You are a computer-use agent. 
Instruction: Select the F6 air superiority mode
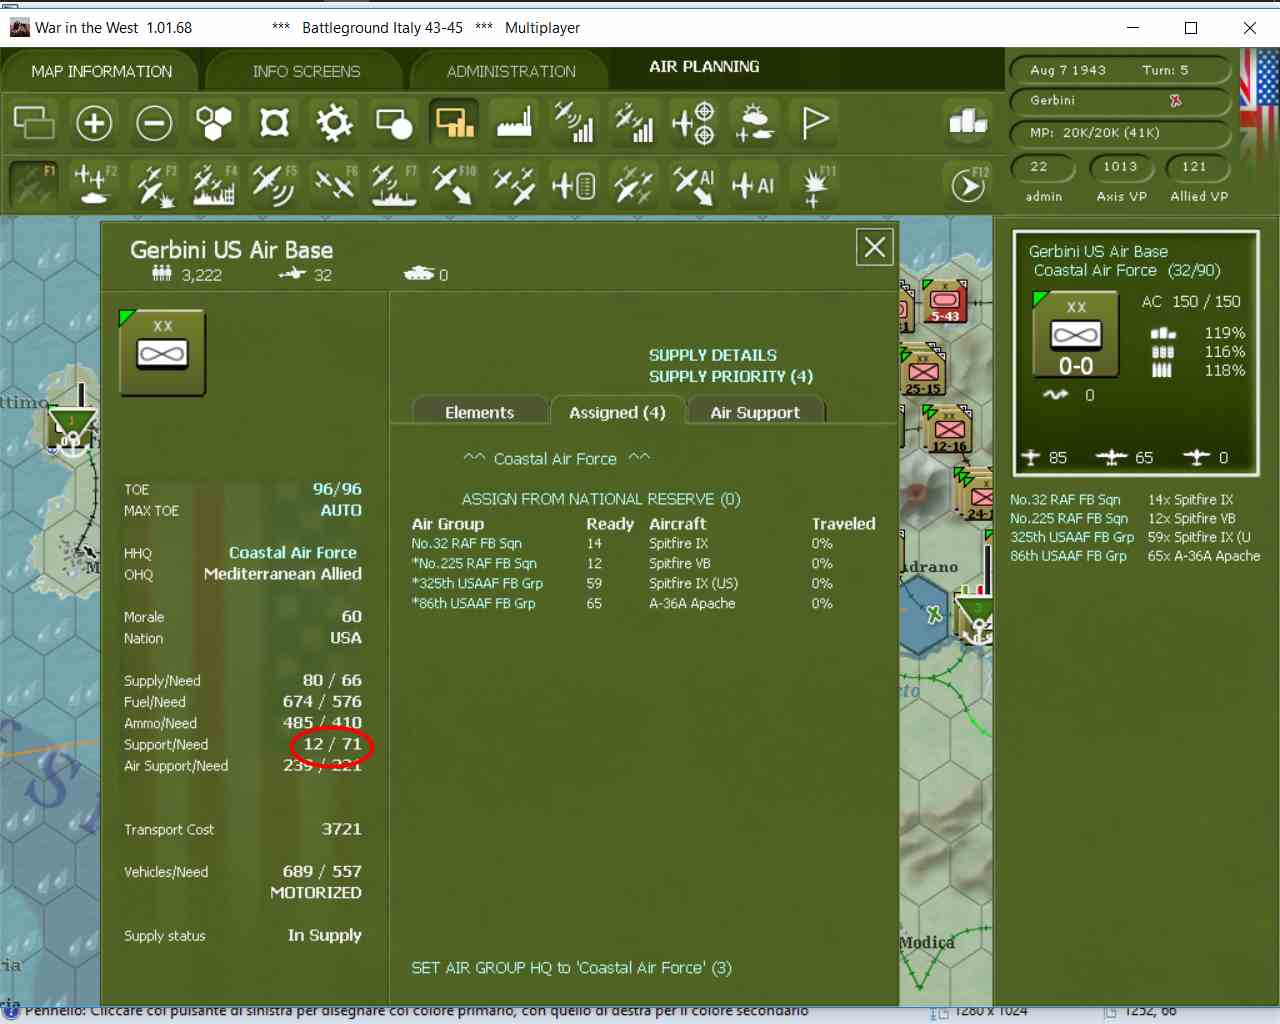tap(334, 185)
